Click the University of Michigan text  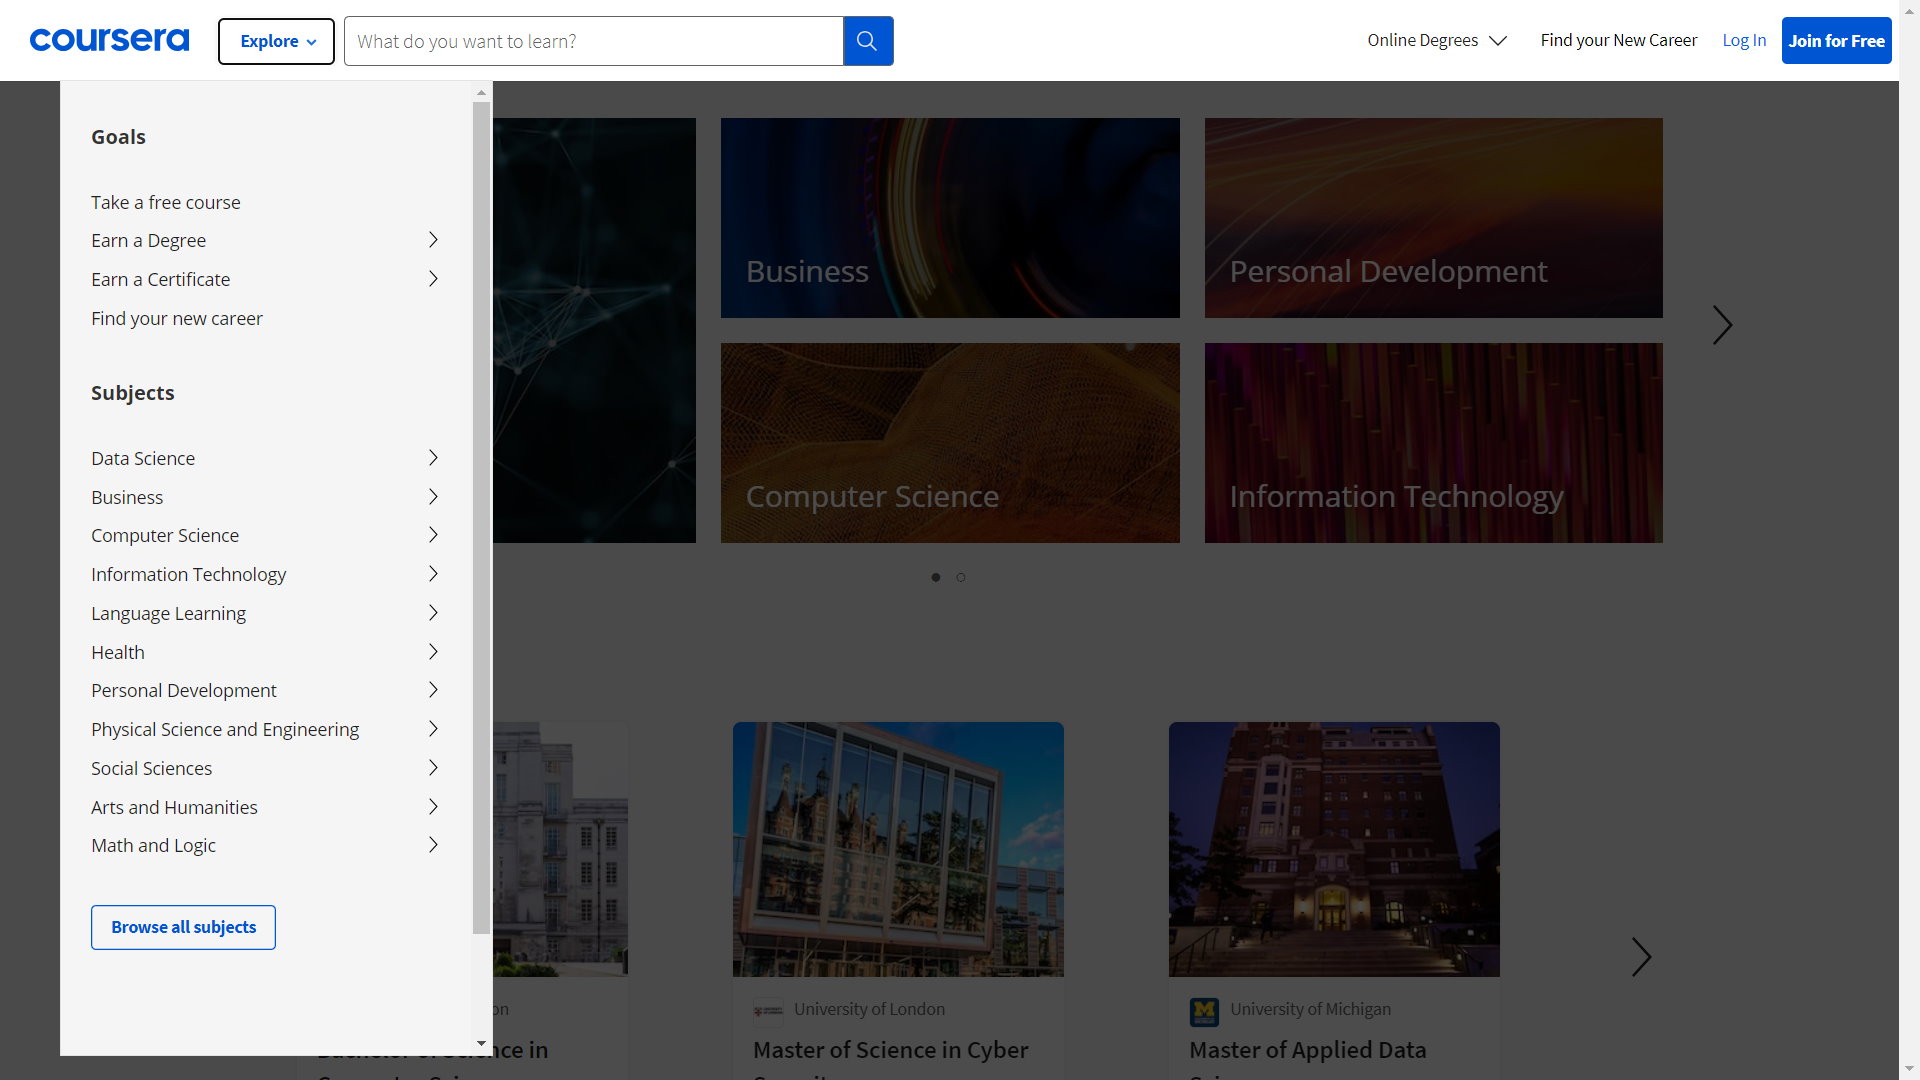1310,1009
